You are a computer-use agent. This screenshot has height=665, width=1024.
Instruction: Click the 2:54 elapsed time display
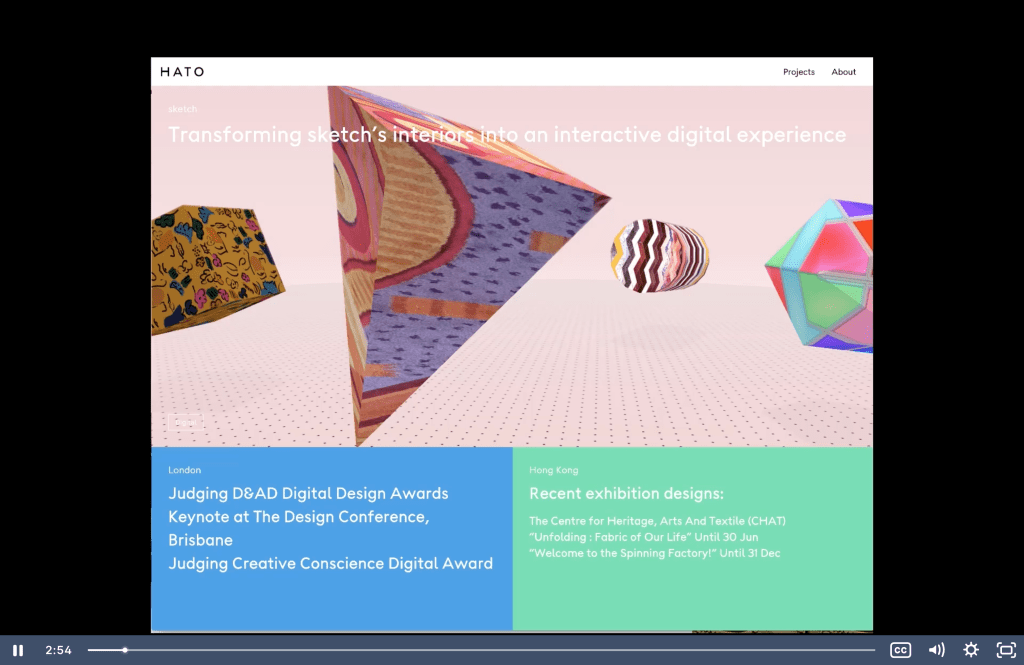click(x=58, y=650)
